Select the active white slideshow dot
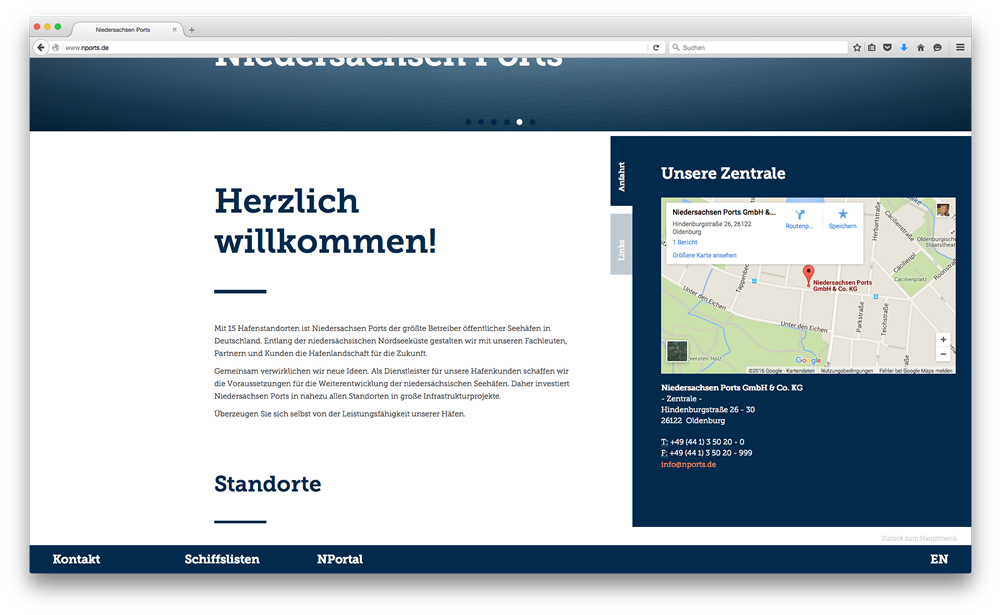Viewport: 1000px width, 615px height. [x=519, y=122]
